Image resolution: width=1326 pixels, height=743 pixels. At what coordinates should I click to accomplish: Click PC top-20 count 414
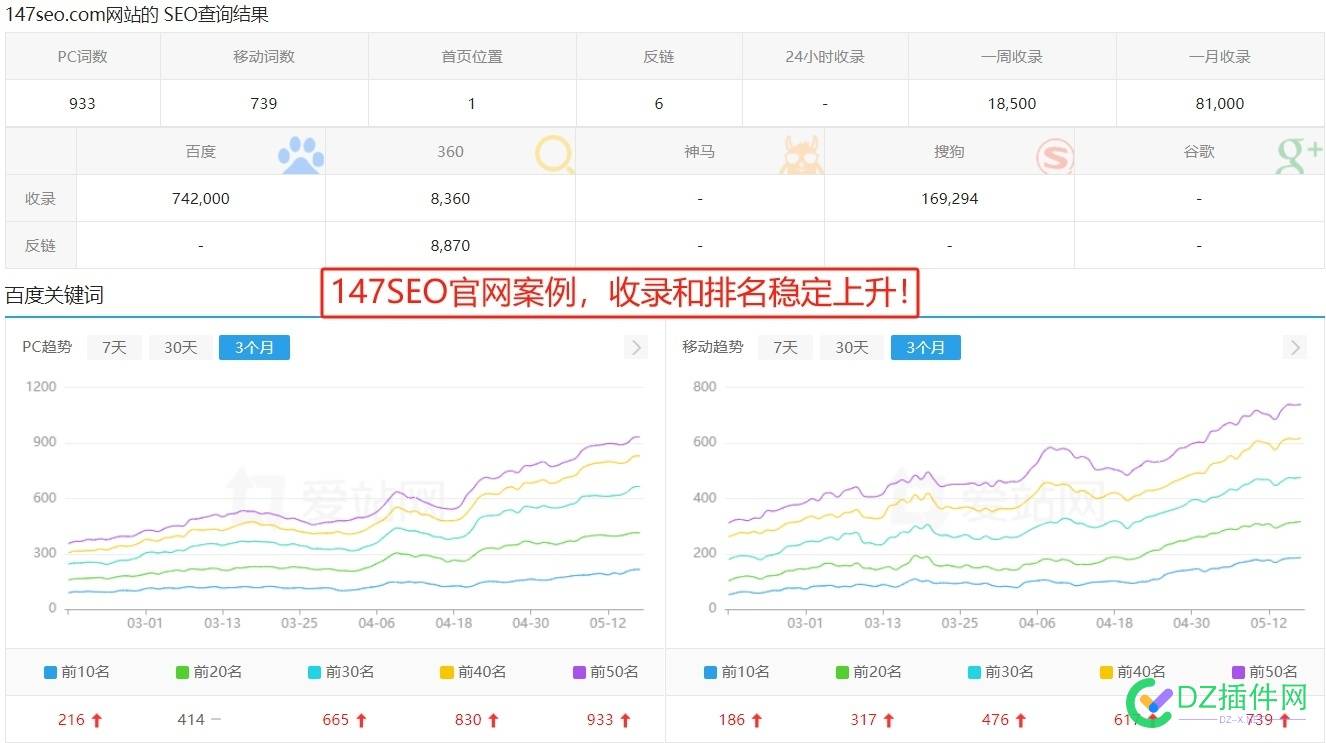(x=191, y=719)
